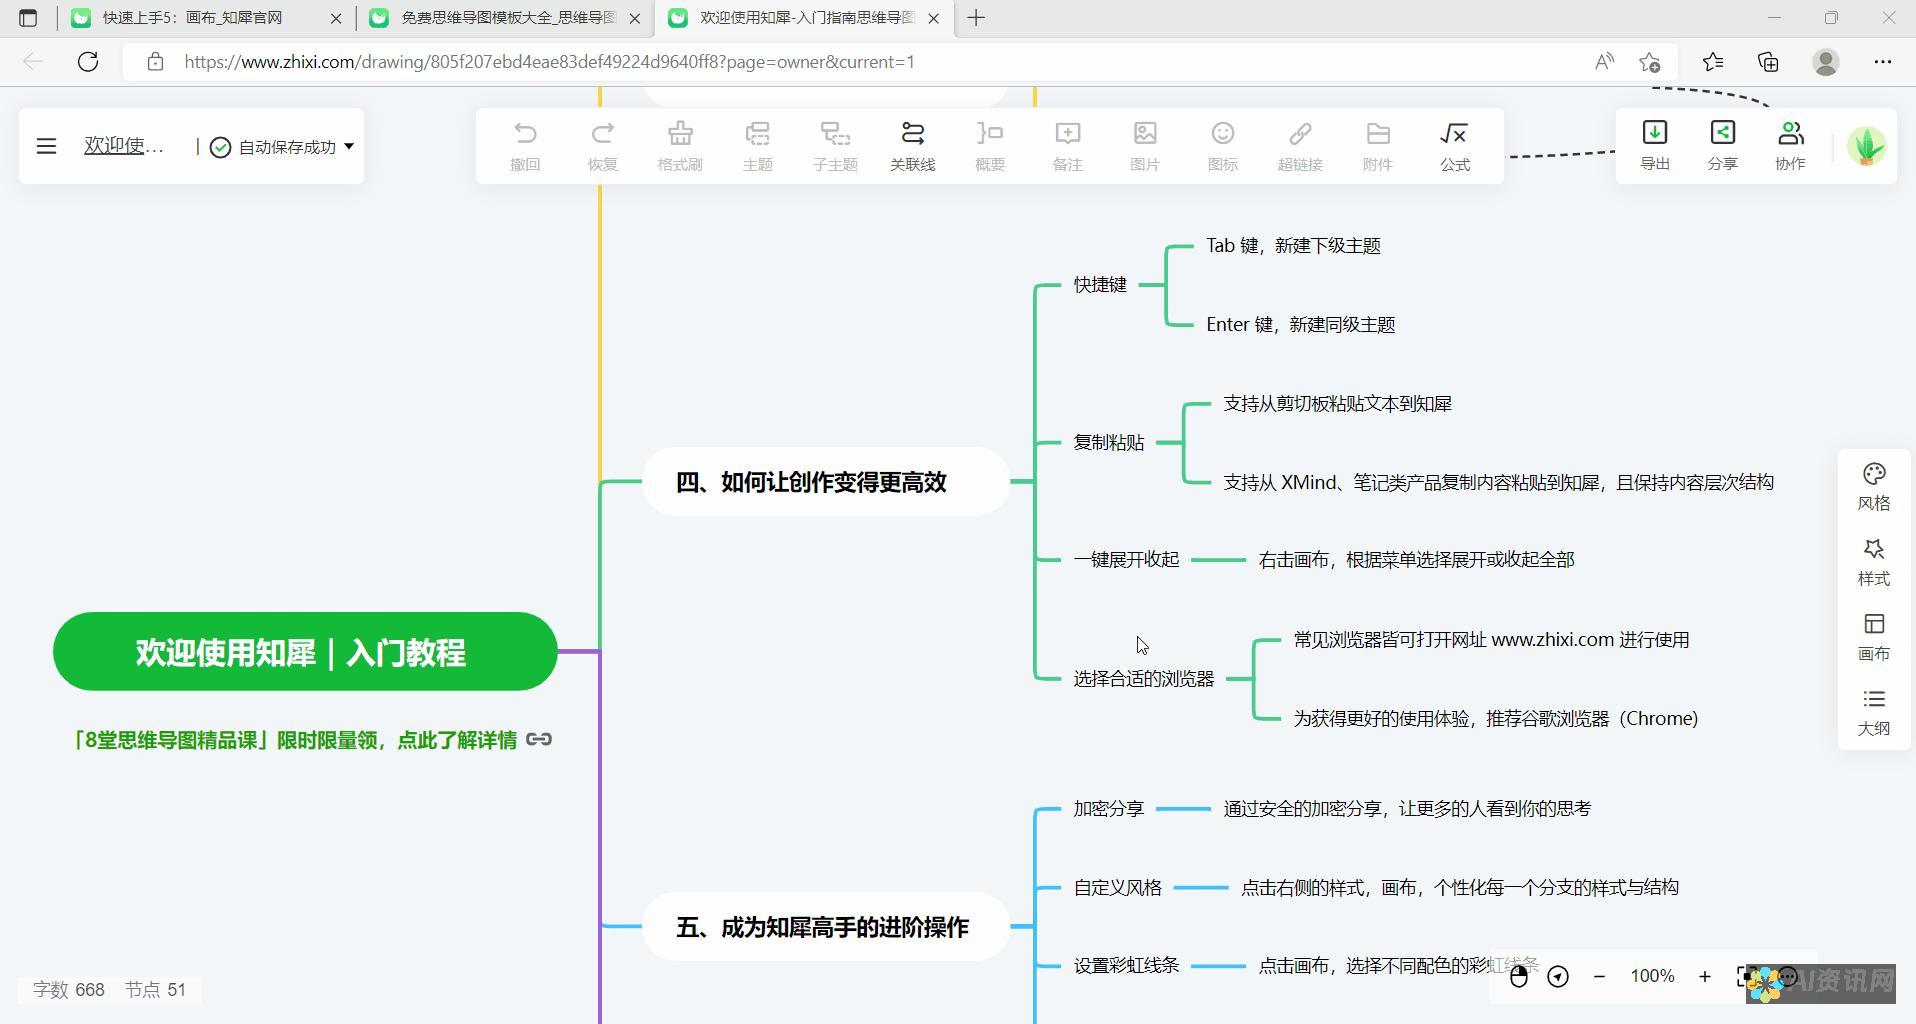This screenshot has height=1024, width=1916.
Task: Click the text 右击画布，根据菜单选择展开或收起全部
Action: [1416, 560]
